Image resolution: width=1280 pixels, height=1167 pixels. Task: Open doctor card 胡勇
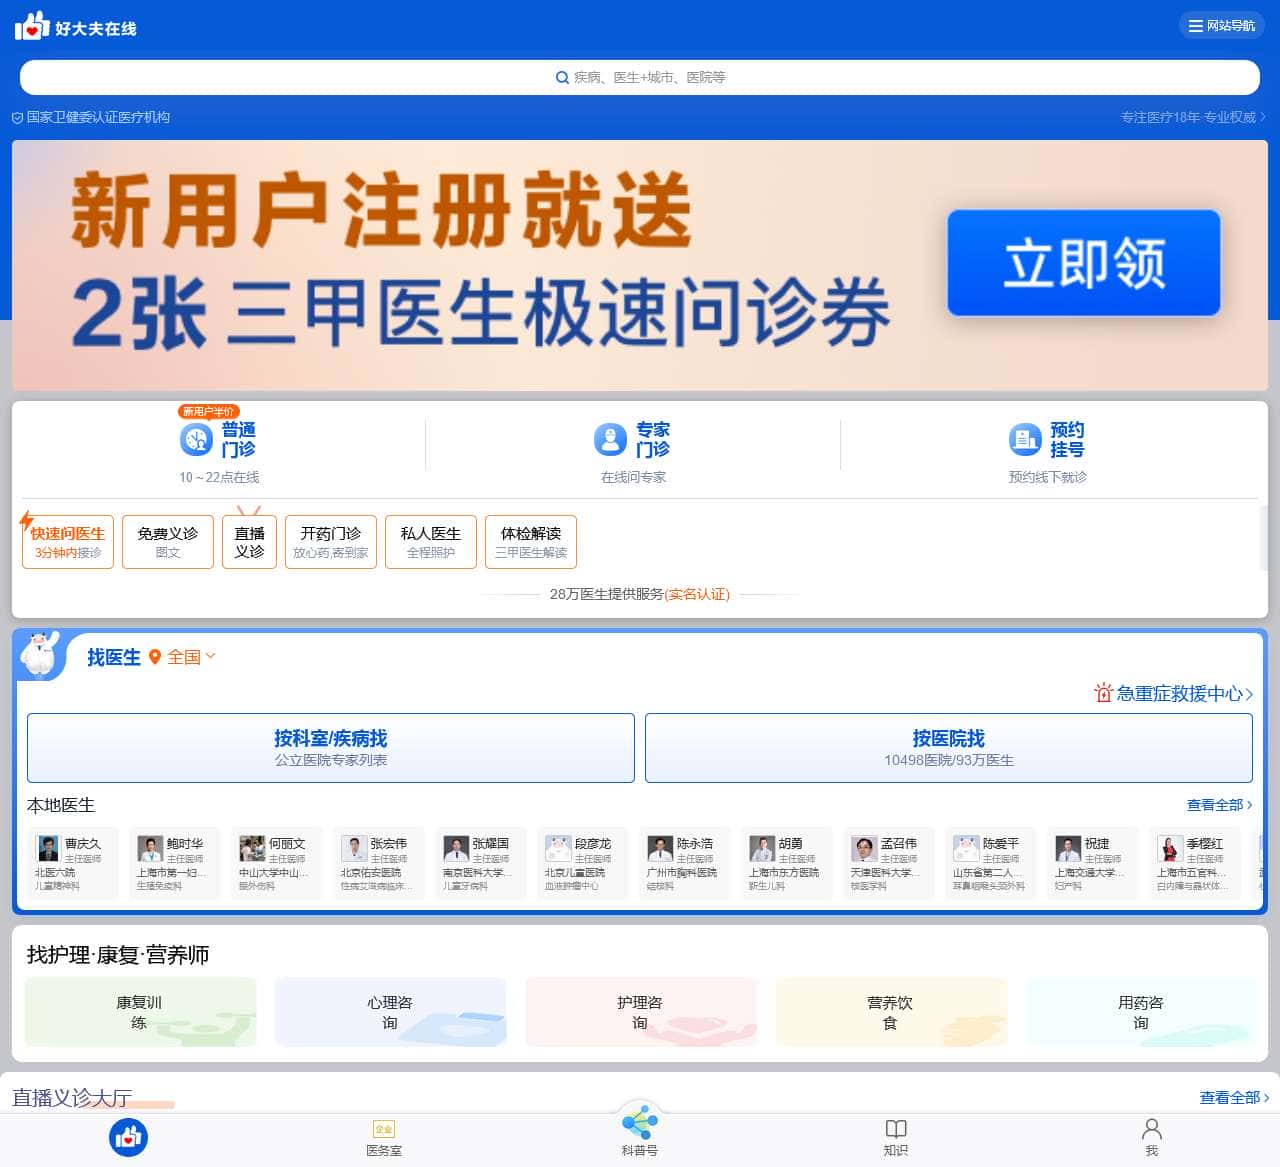787,863
